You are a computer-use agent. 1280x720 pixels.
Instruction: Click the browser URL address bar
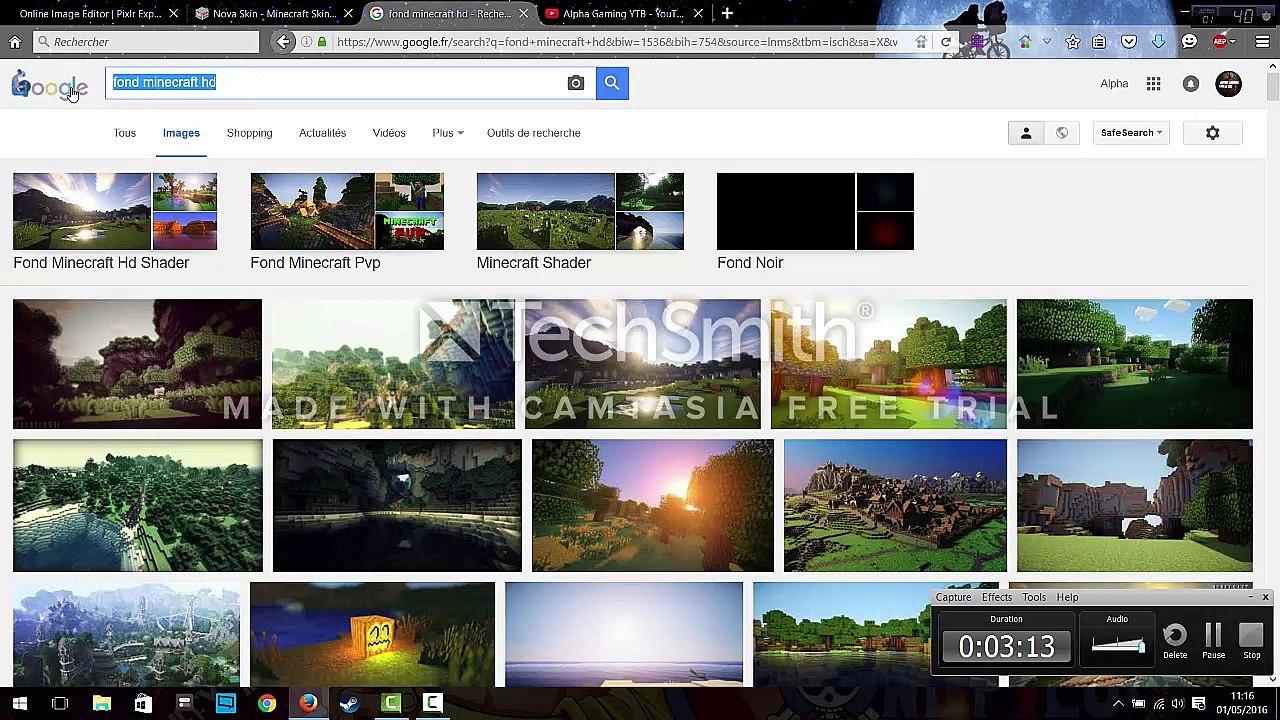click(618, 42)
